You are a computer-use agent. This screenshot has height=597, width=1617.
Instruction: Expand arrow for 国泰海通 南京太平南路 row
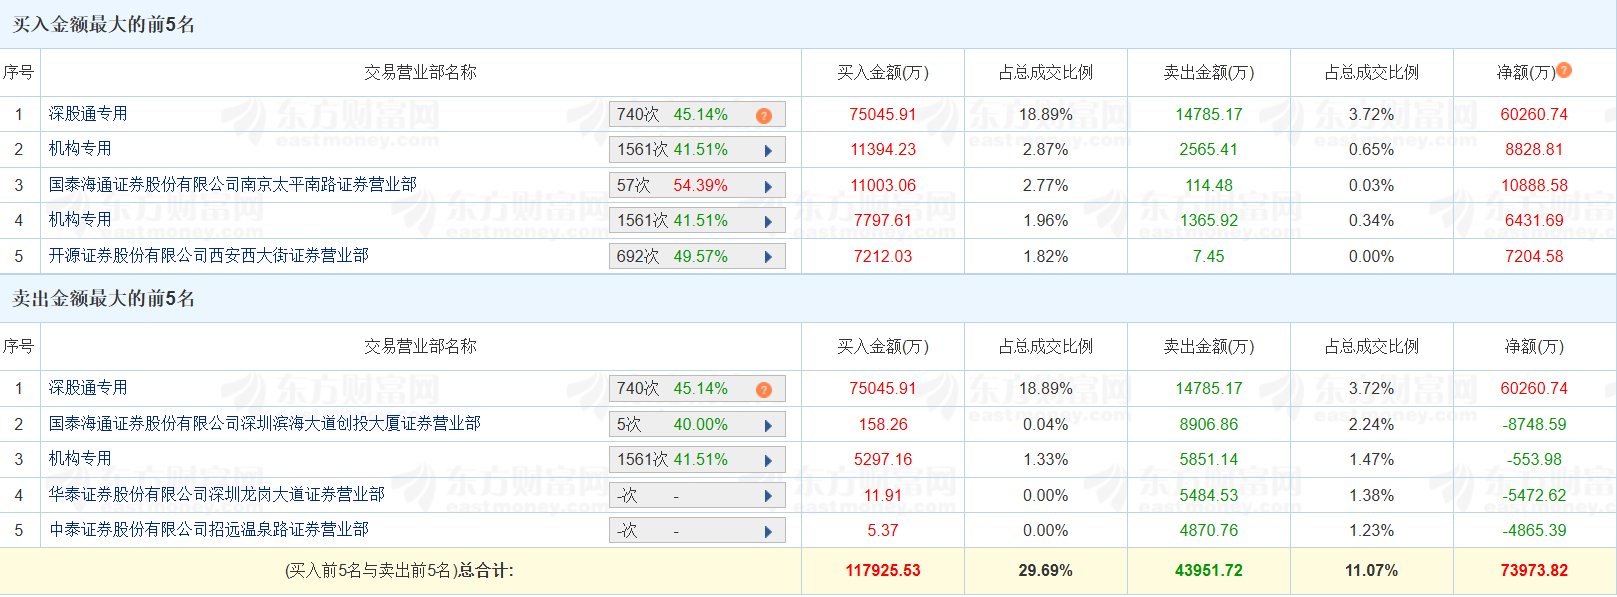point(768,186)
